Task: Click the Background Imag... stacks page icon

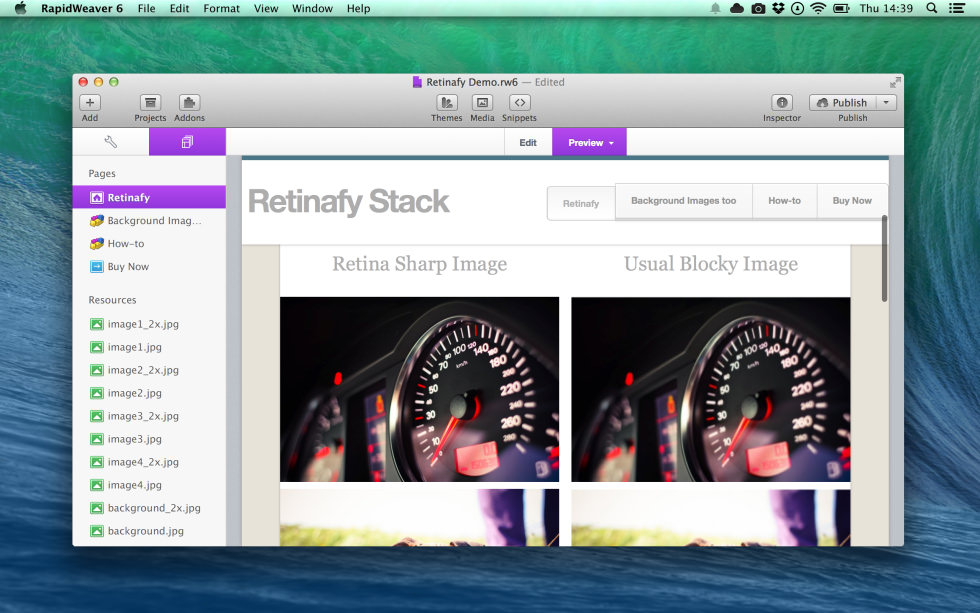Action: tap(97, 221)
